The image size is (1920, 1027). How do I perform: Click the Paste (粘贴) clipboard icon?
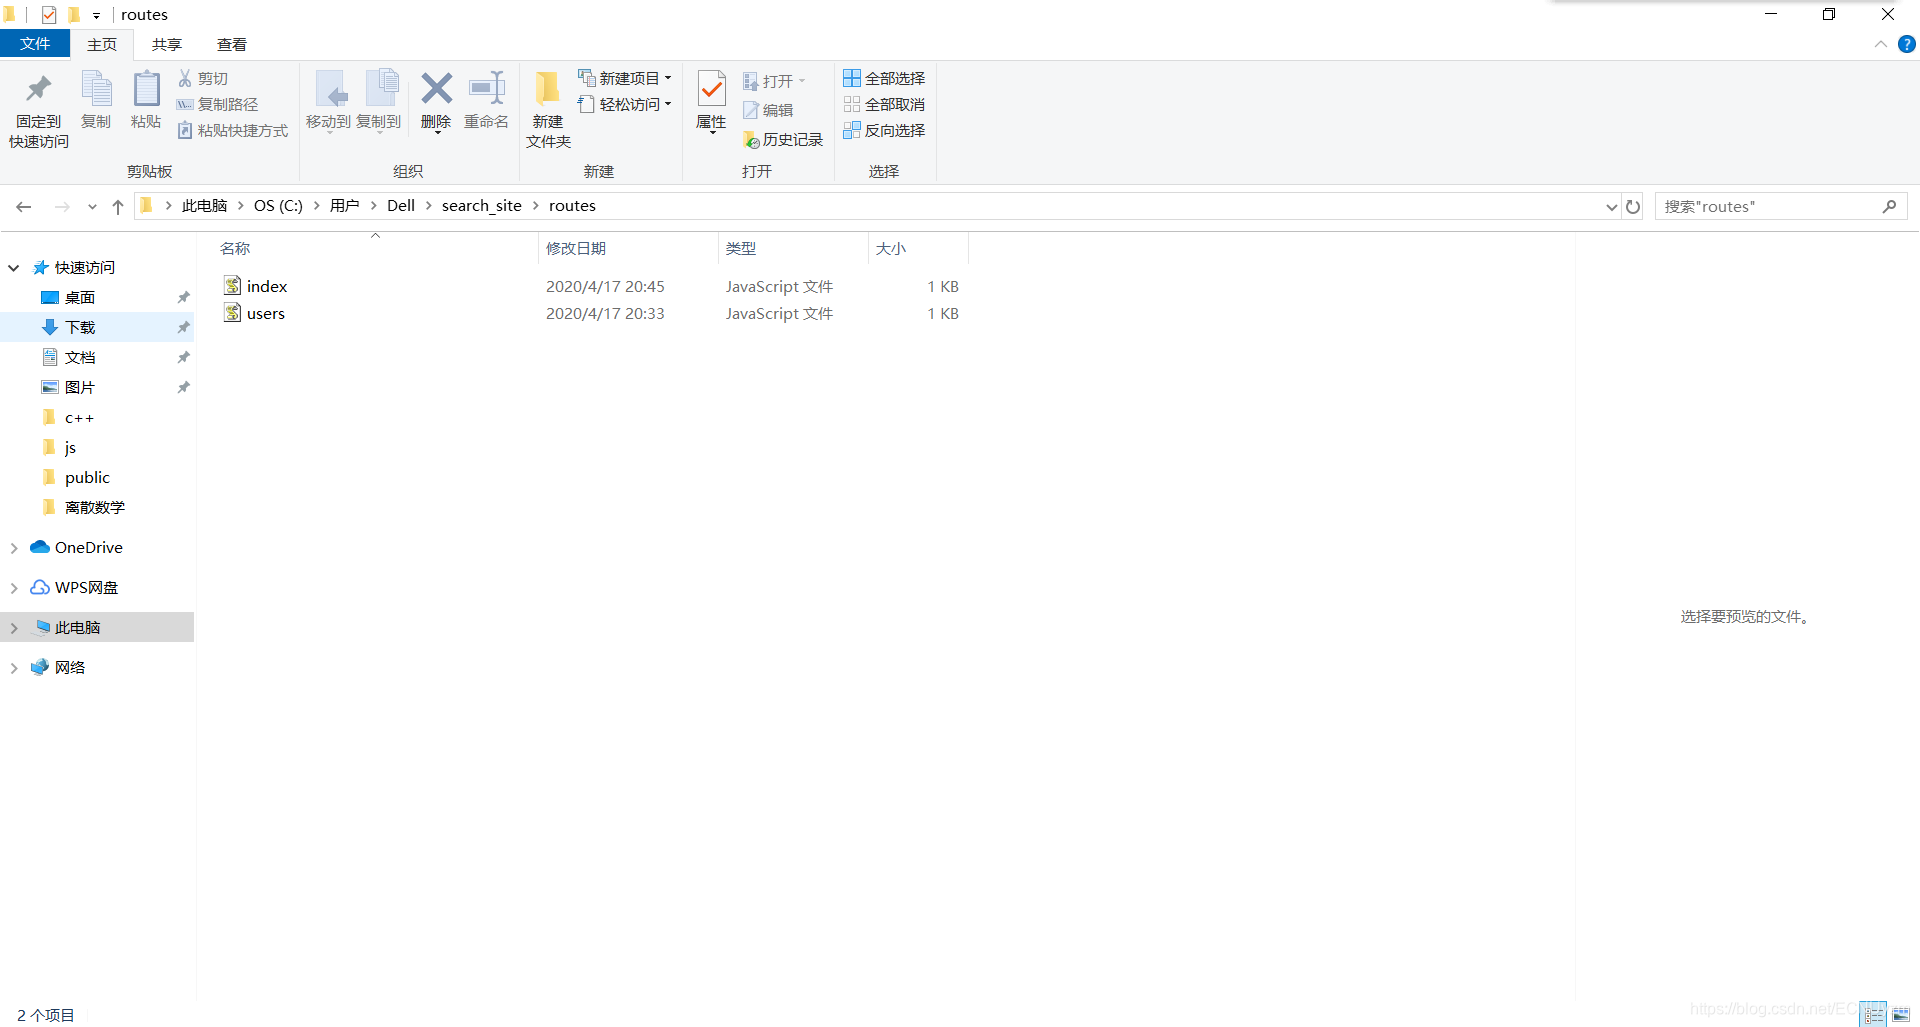click(x=146, y=89)
